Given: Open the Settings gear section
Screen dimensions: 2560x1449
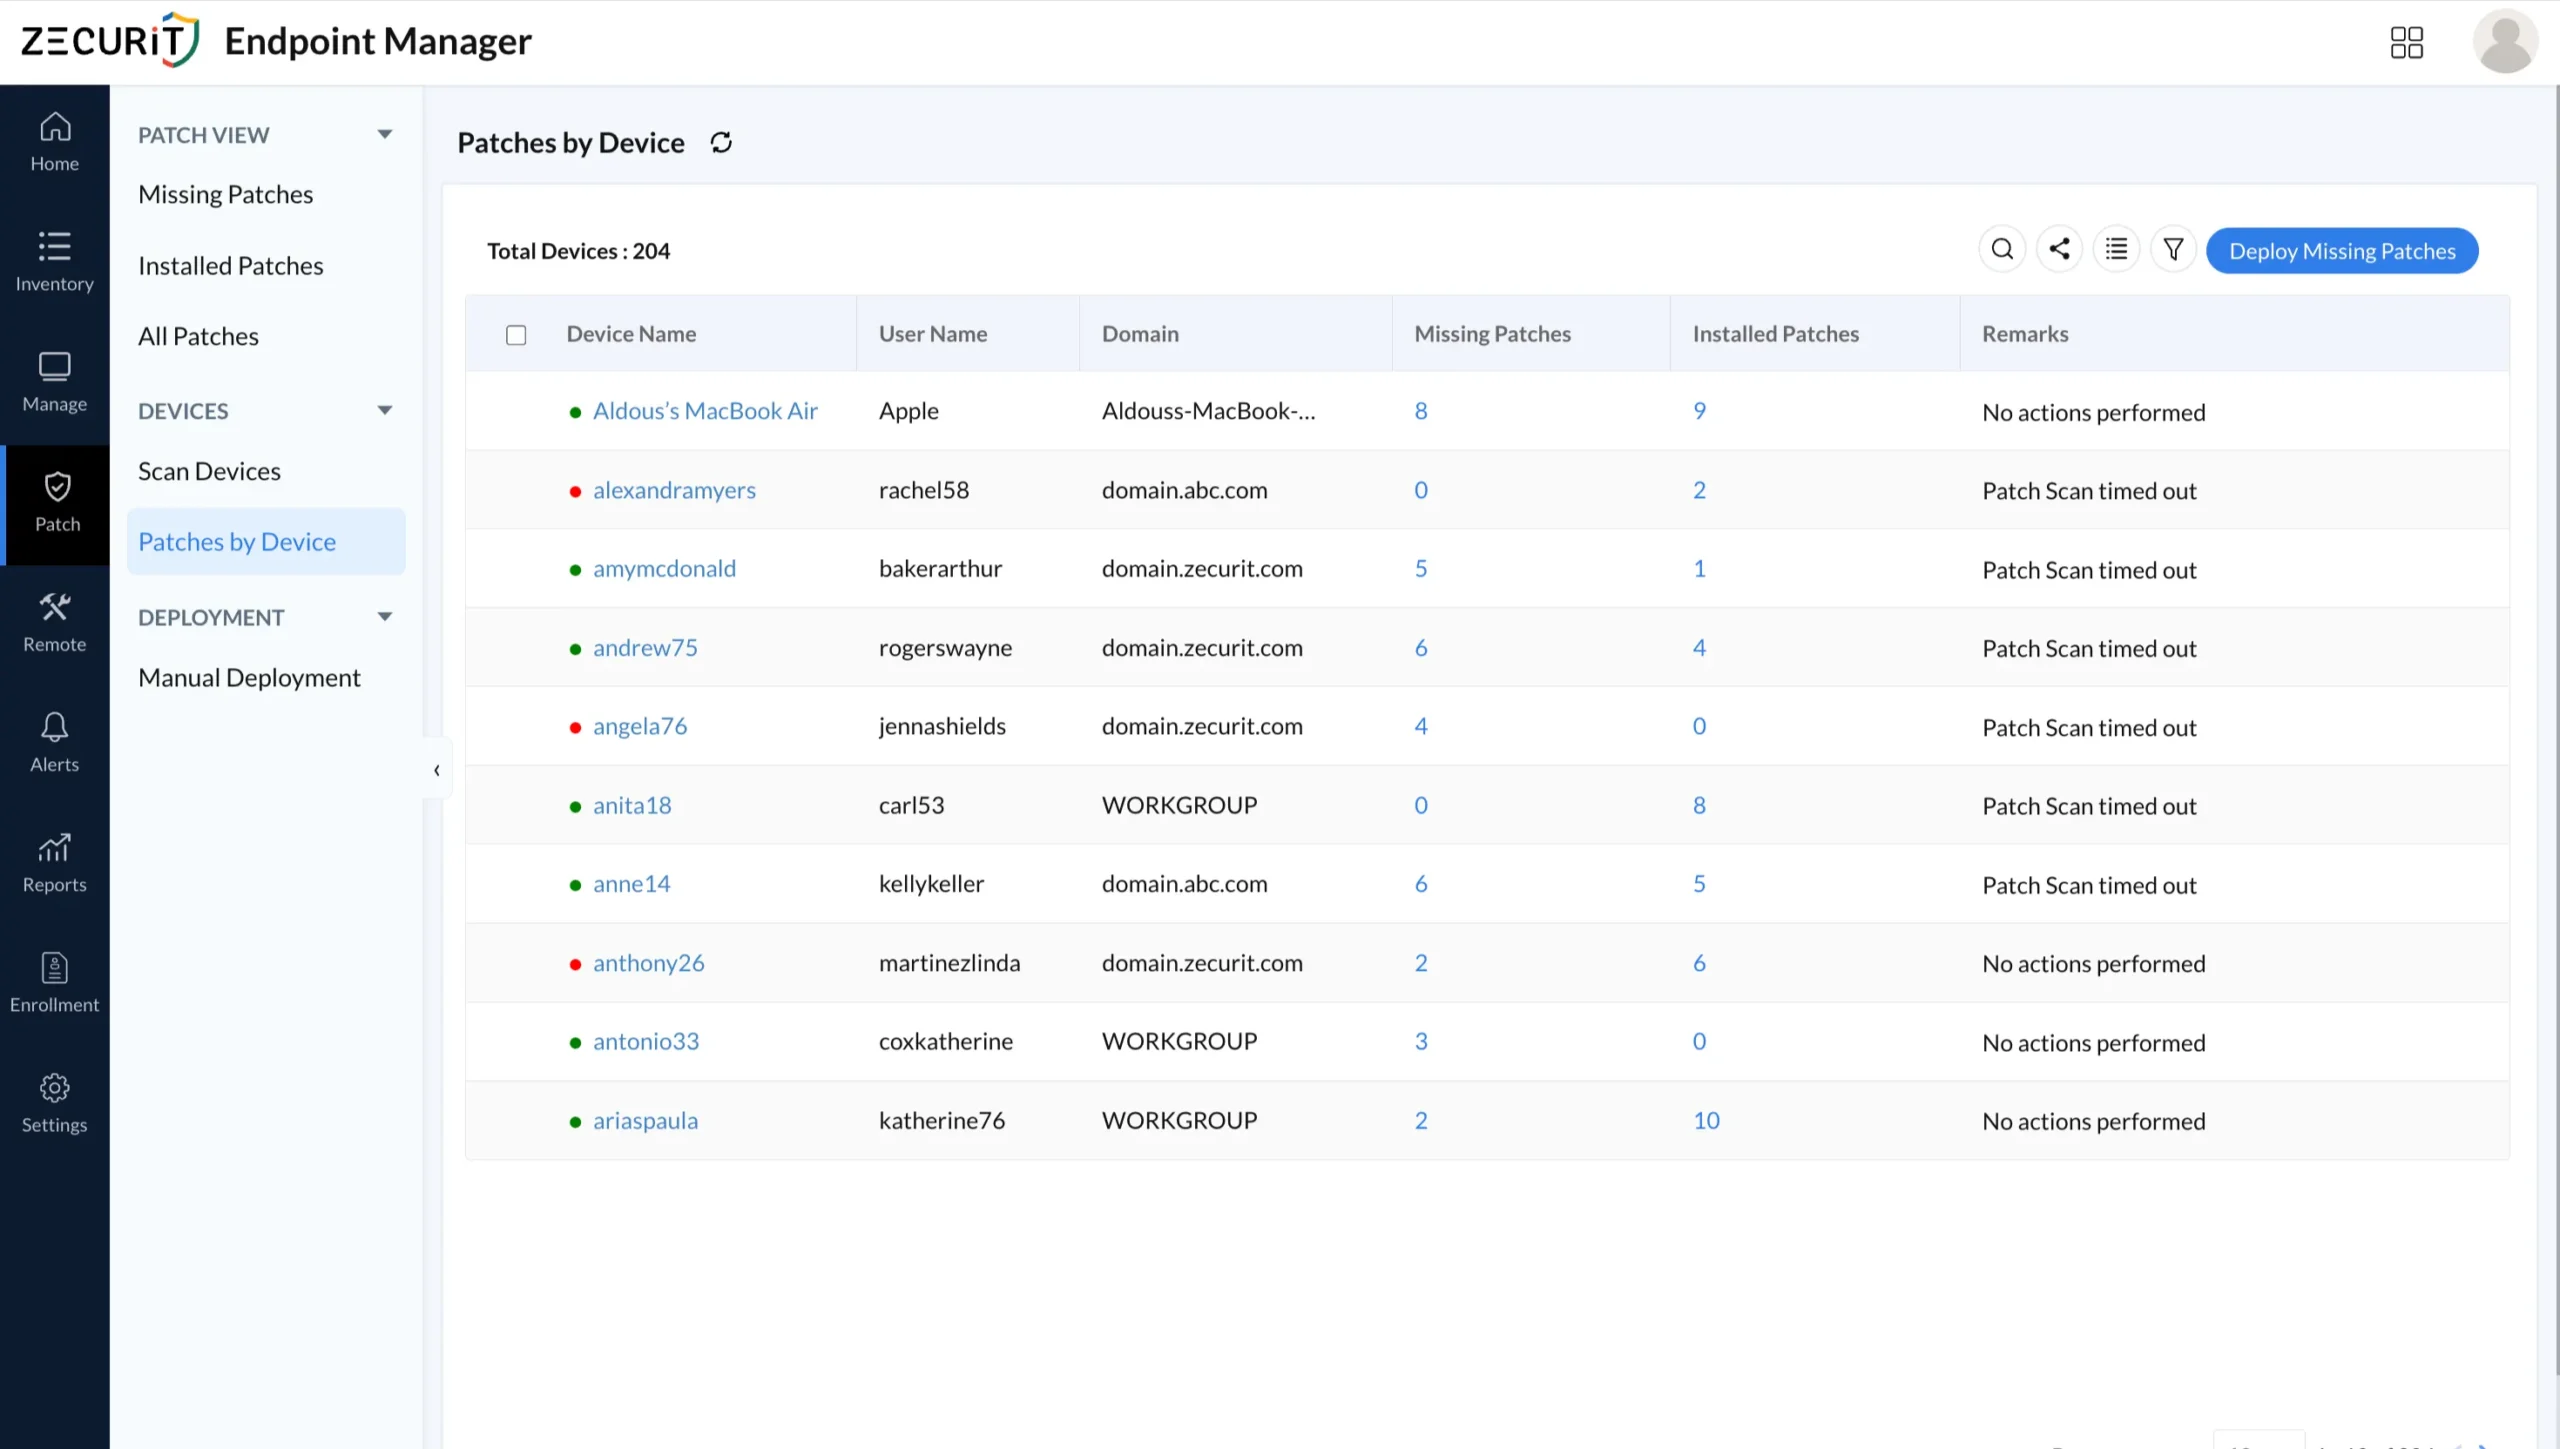Looking at the screenshot, I should pos(55,1104).
